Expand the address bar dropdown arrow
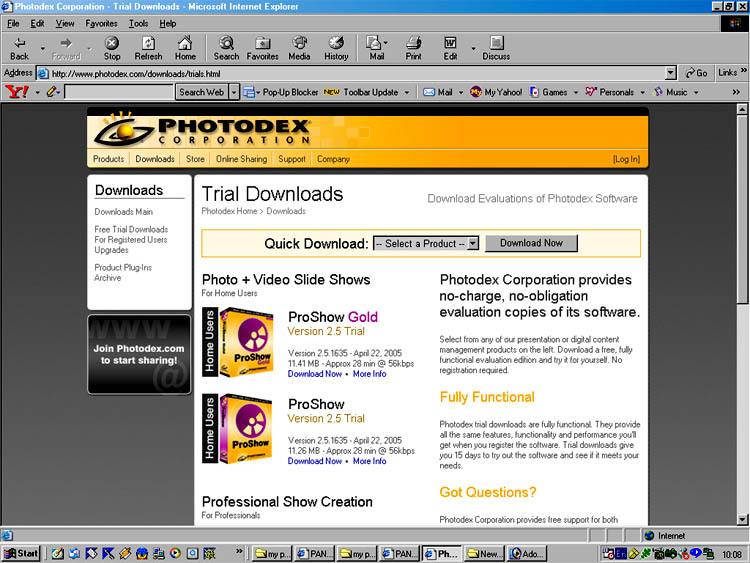 pyautogui.click(x=671, y=73)
